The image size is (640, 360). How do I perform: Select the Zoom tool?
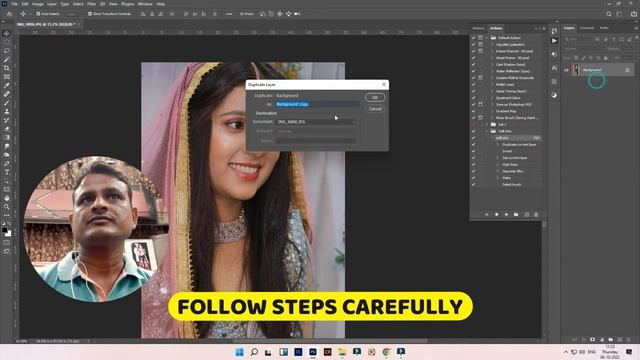[x=7, y=207]
